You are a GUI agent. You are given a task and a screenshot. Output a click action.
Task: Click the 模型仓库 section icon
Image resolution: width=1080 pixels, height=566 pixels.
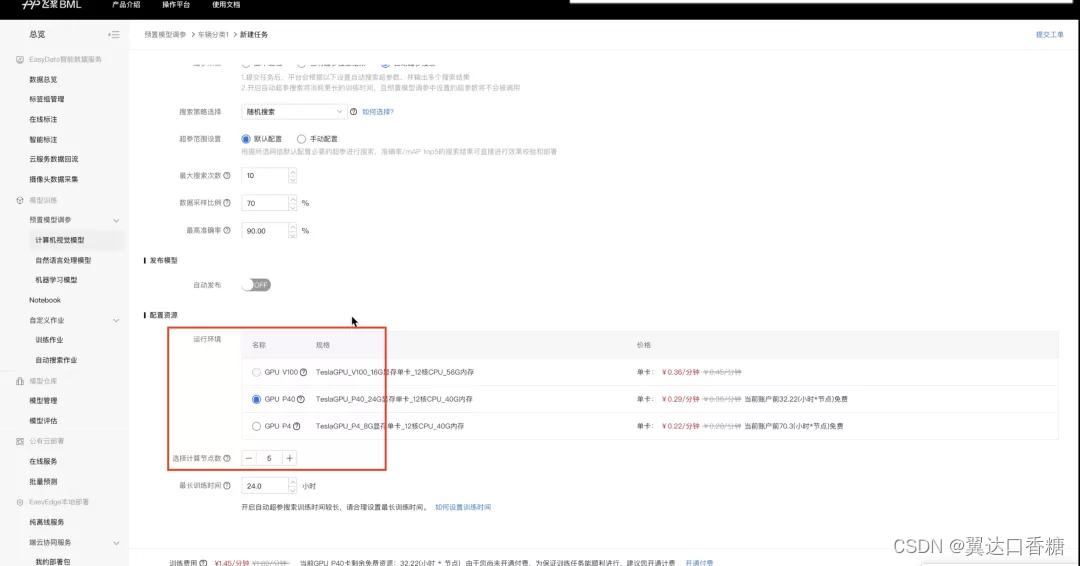[20, 381]
